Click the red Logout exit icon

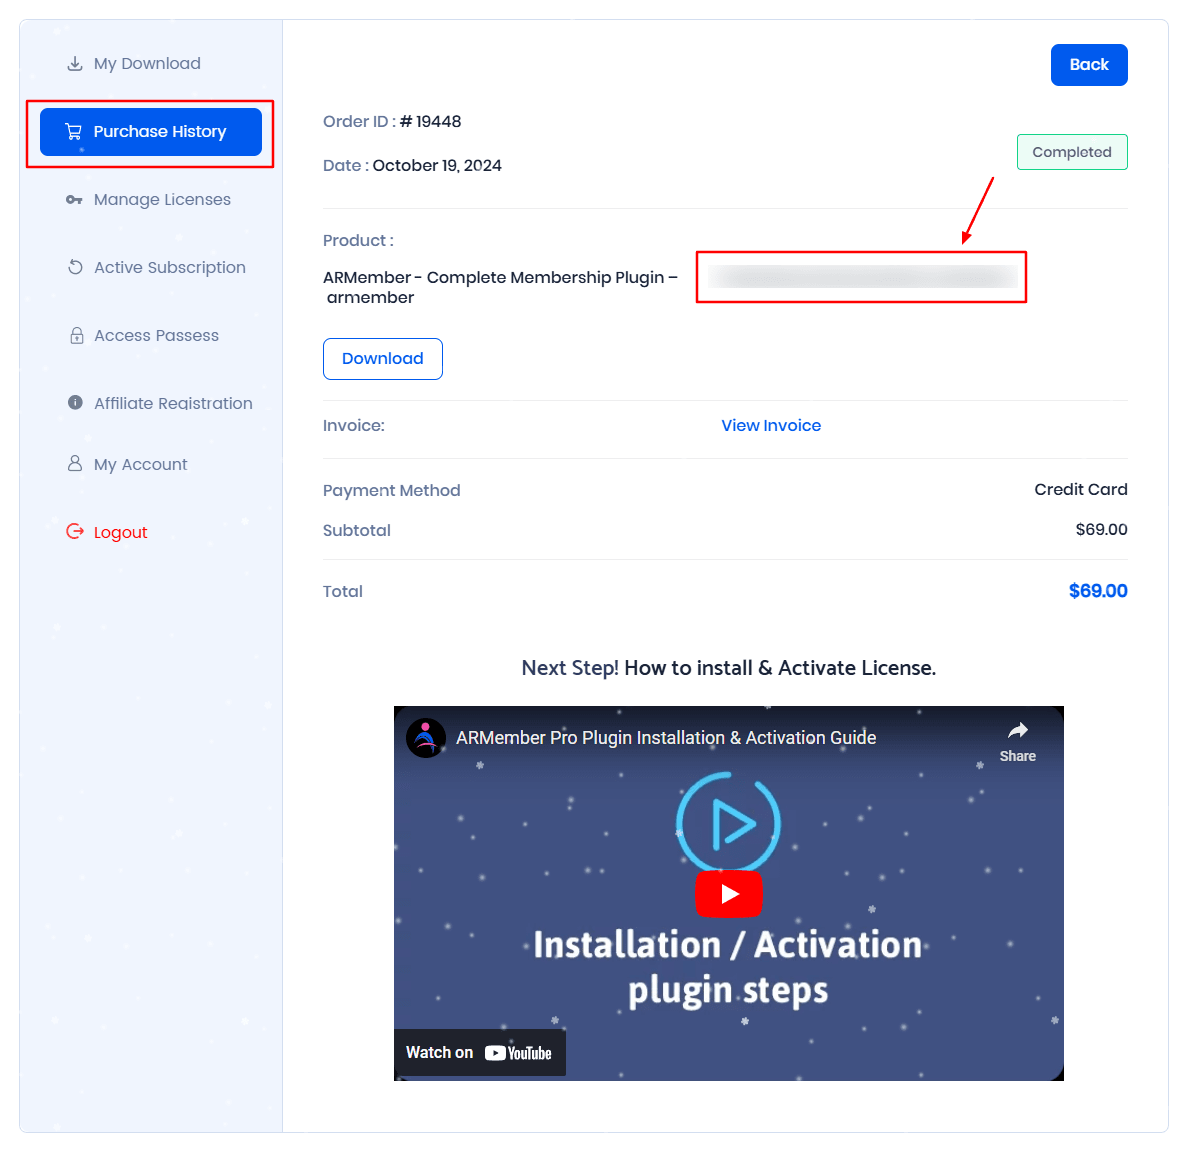[x=74, y=532]
